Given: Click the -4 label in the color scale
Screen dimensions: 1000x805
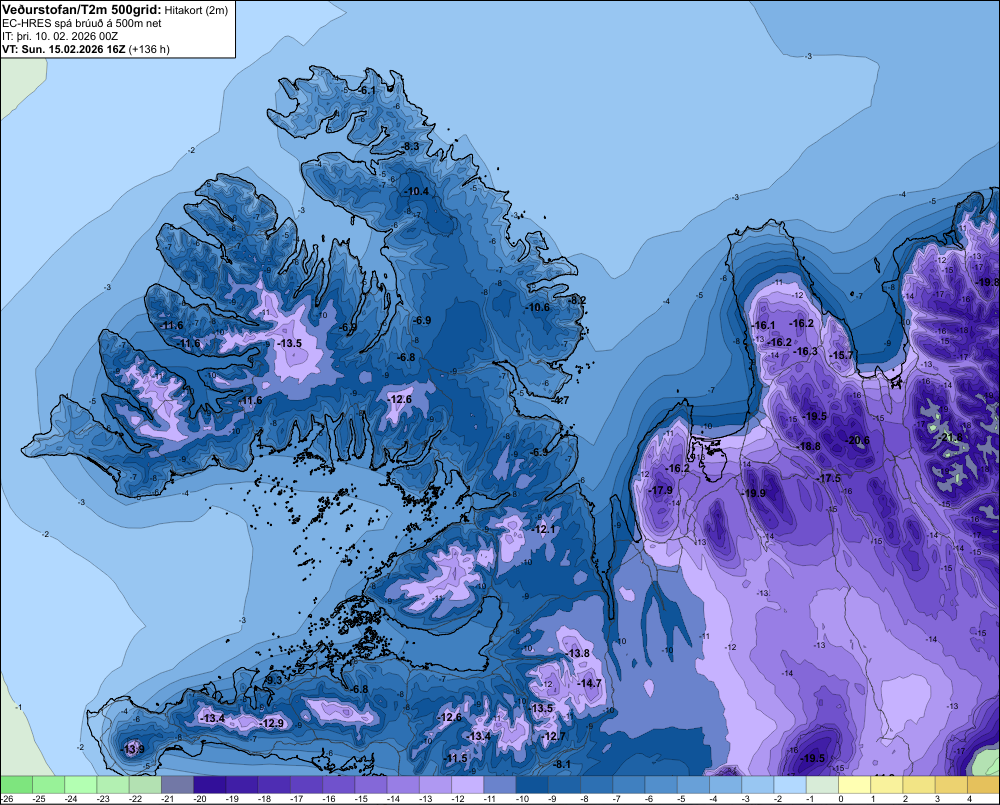Looking at the screenshot, I should point(714,799).
